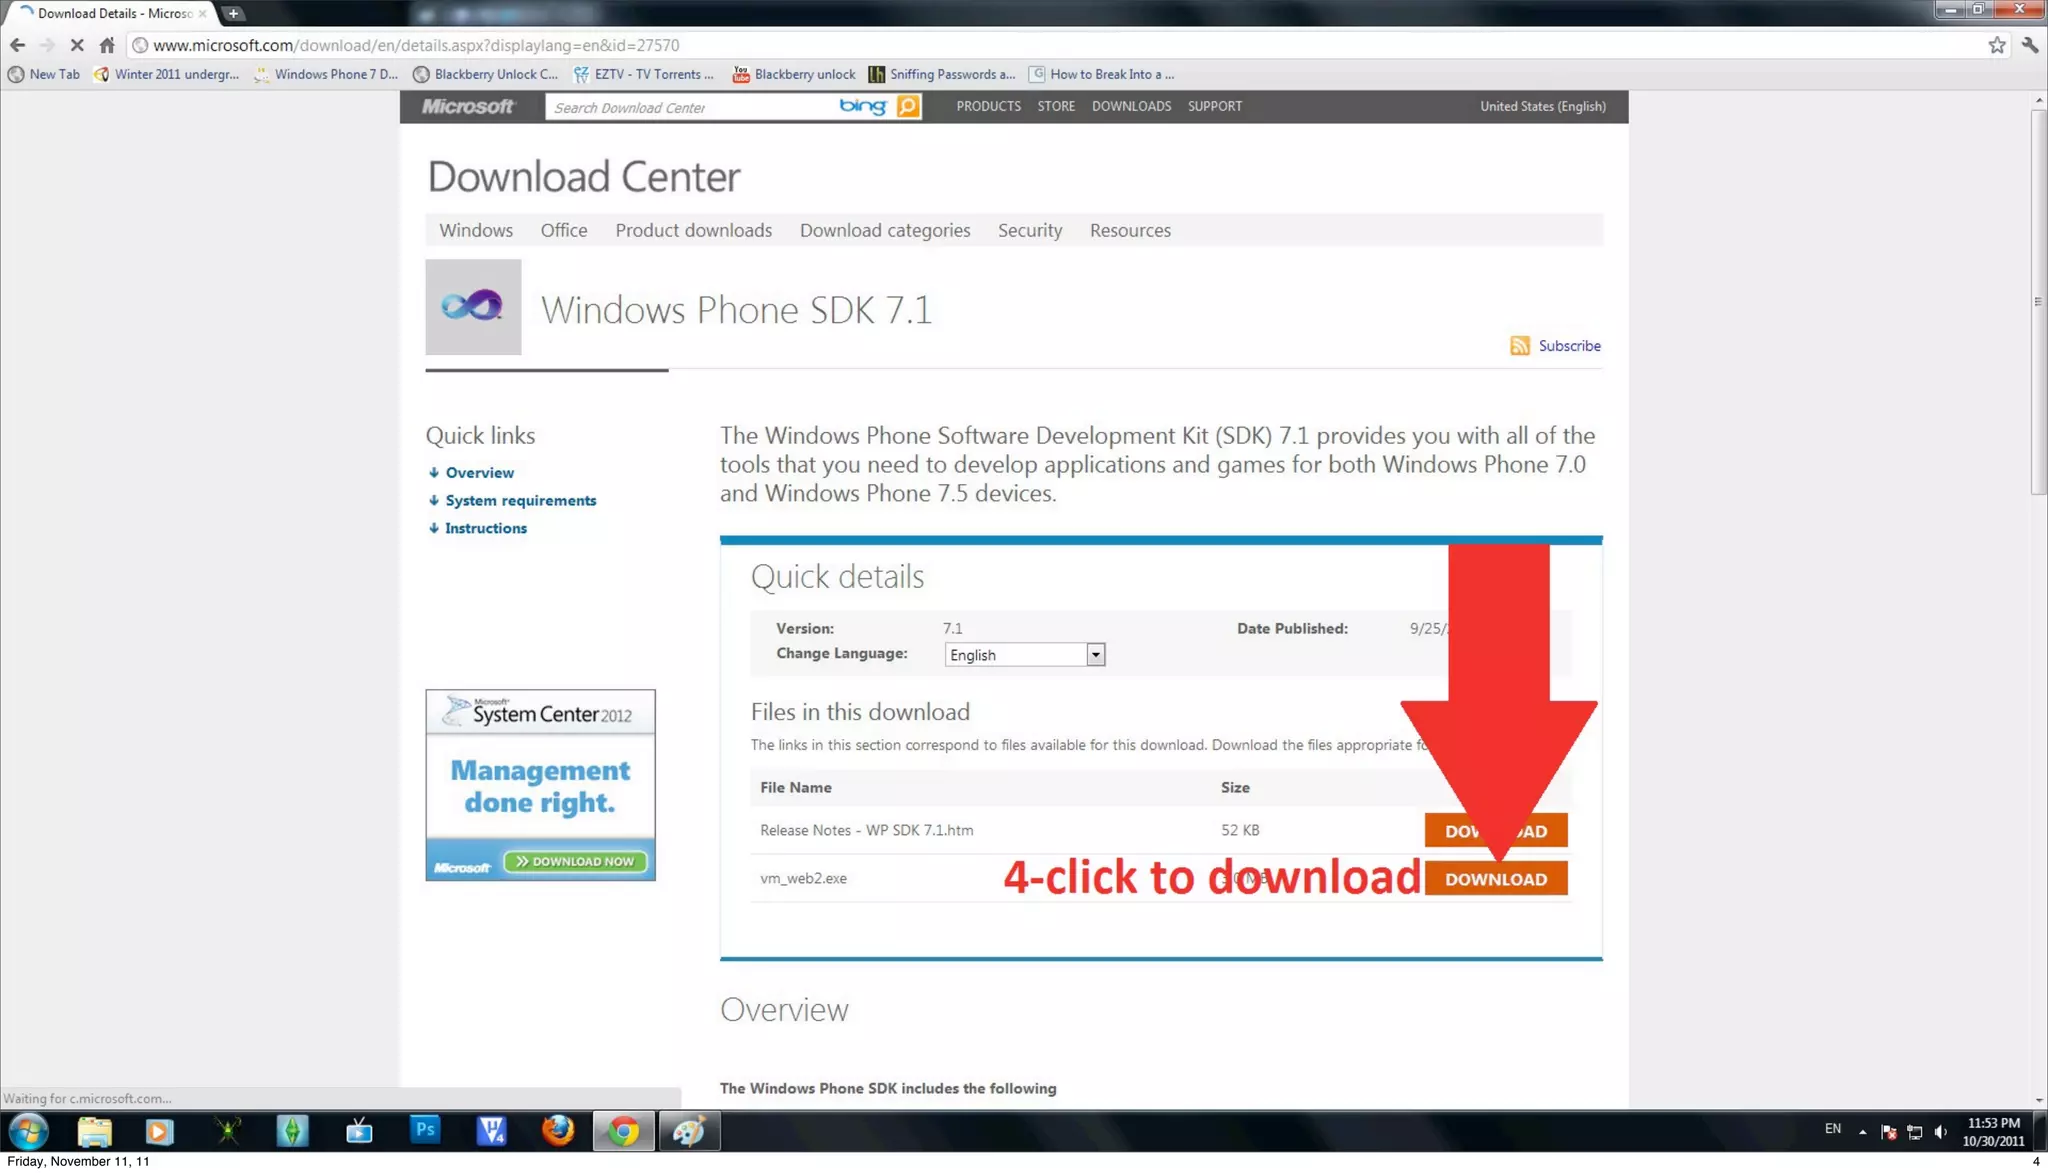
Task: Download the vm_web2.exe file
Action: (x=1495, y=879)
